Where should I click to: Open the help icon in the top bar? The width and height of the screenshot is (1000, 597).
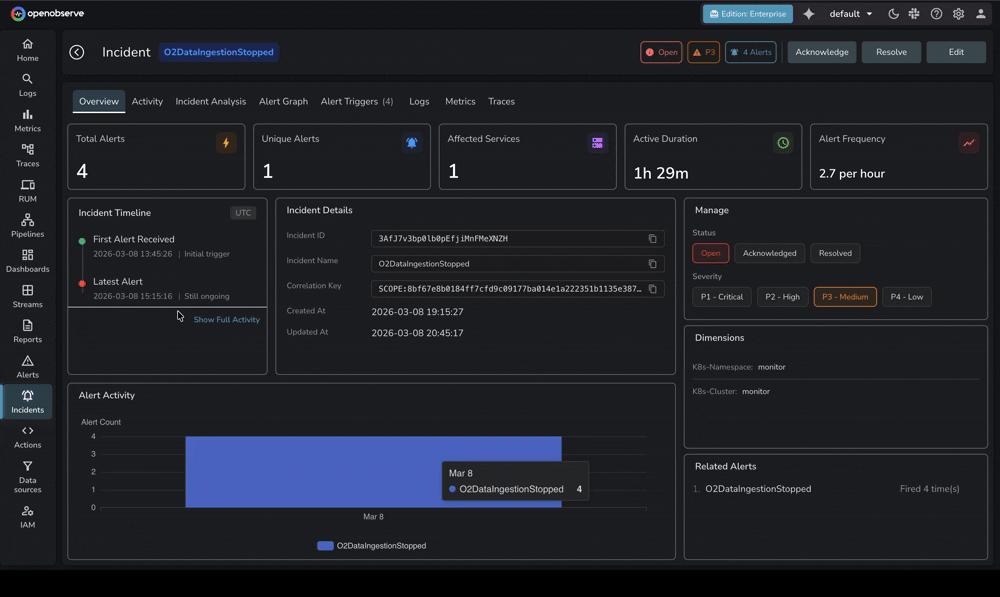(936, 13)
